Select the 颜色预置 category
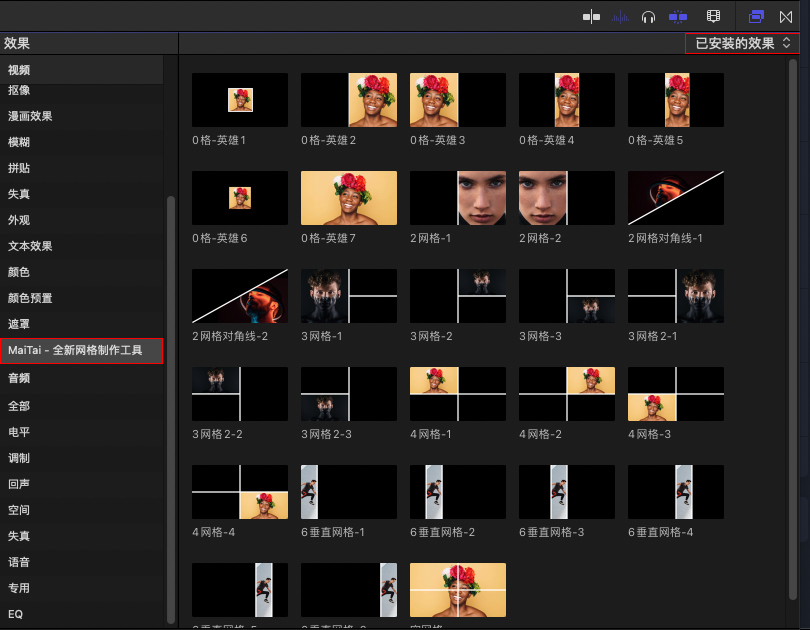The width and height of the screenshot is (810, 630). 82,298
